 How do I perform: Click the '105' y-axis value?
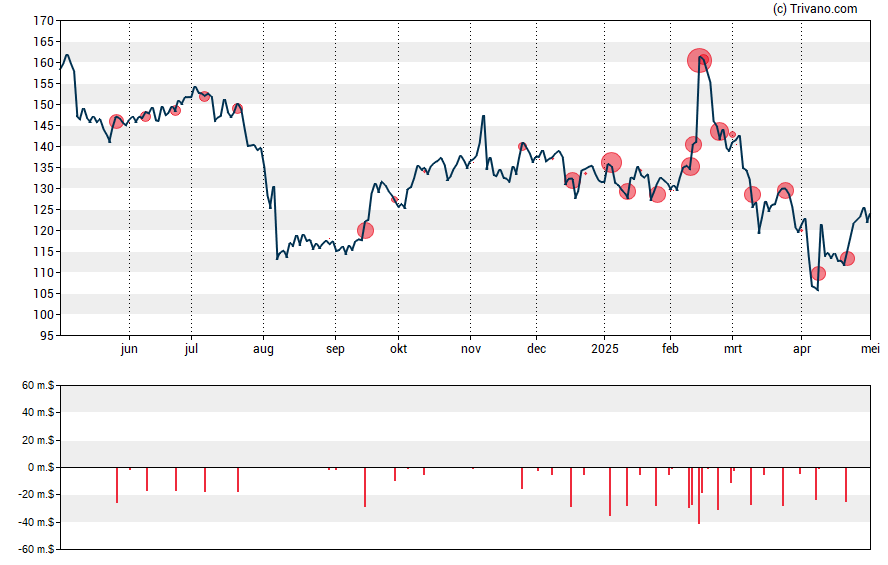click(x=44, y=293)
